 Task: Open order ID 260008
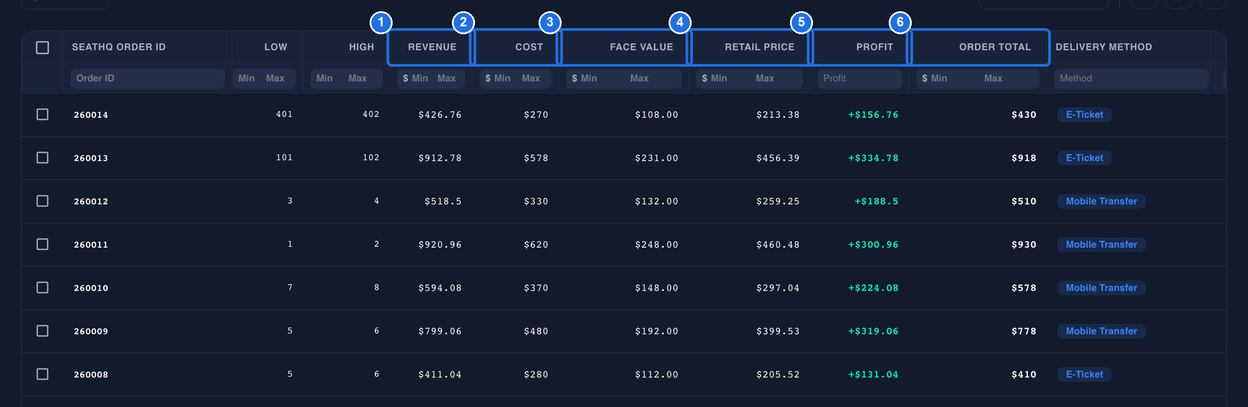(x=91, y=375)
